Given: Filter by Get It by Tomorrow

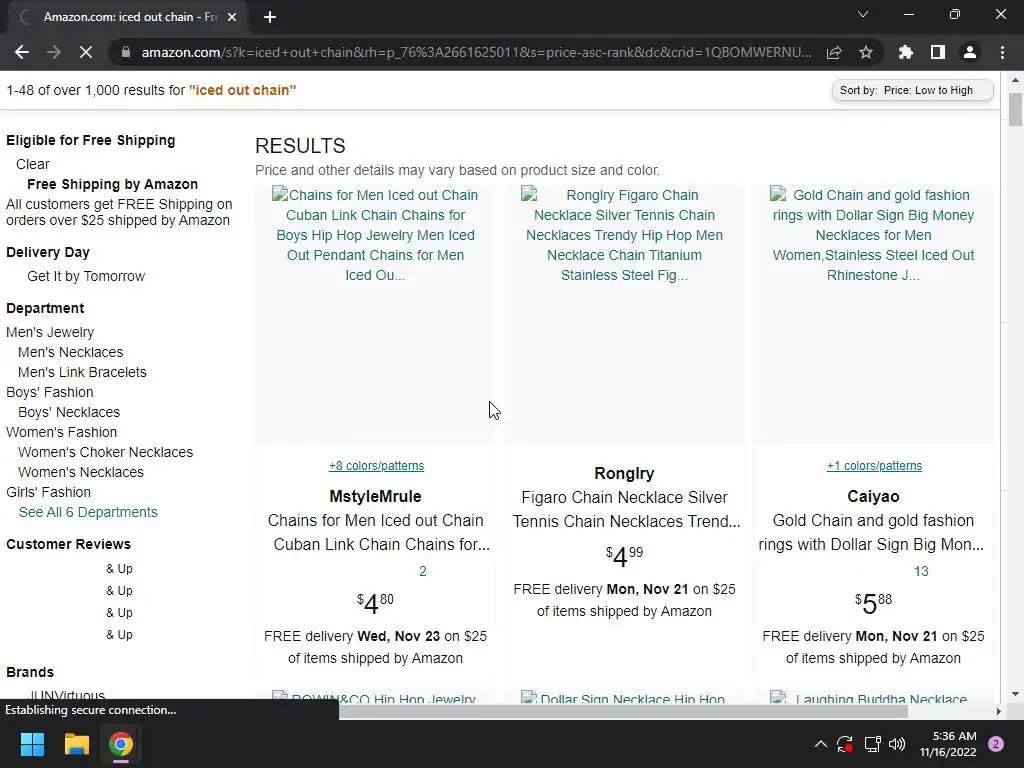Looking at the screenshot, I should (86, 276).
